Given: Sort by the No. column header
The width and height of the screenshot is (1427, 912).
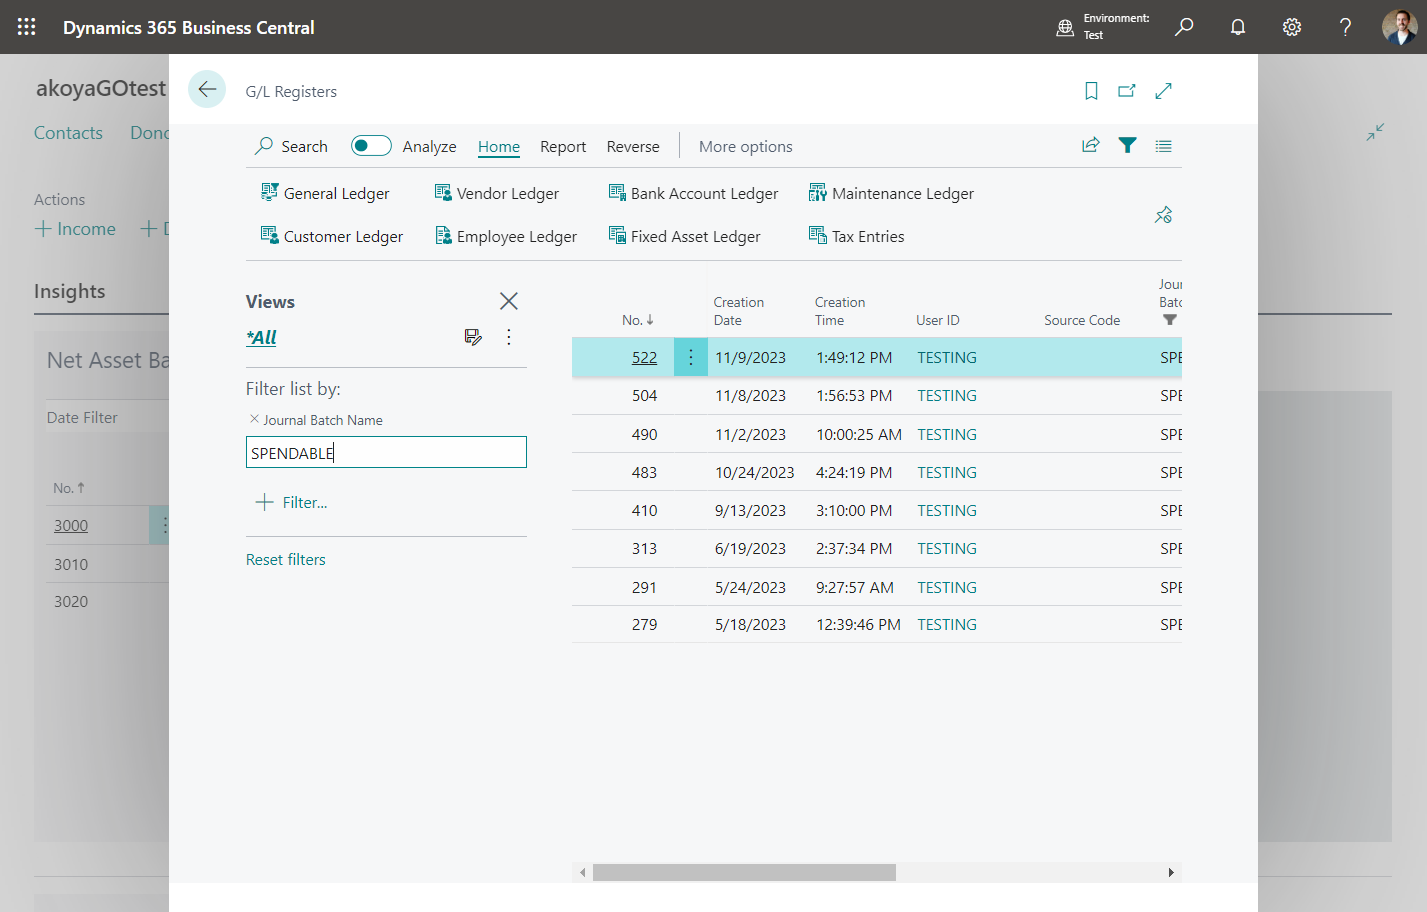Looking at the screenshot, I should [x=637, y=320].
